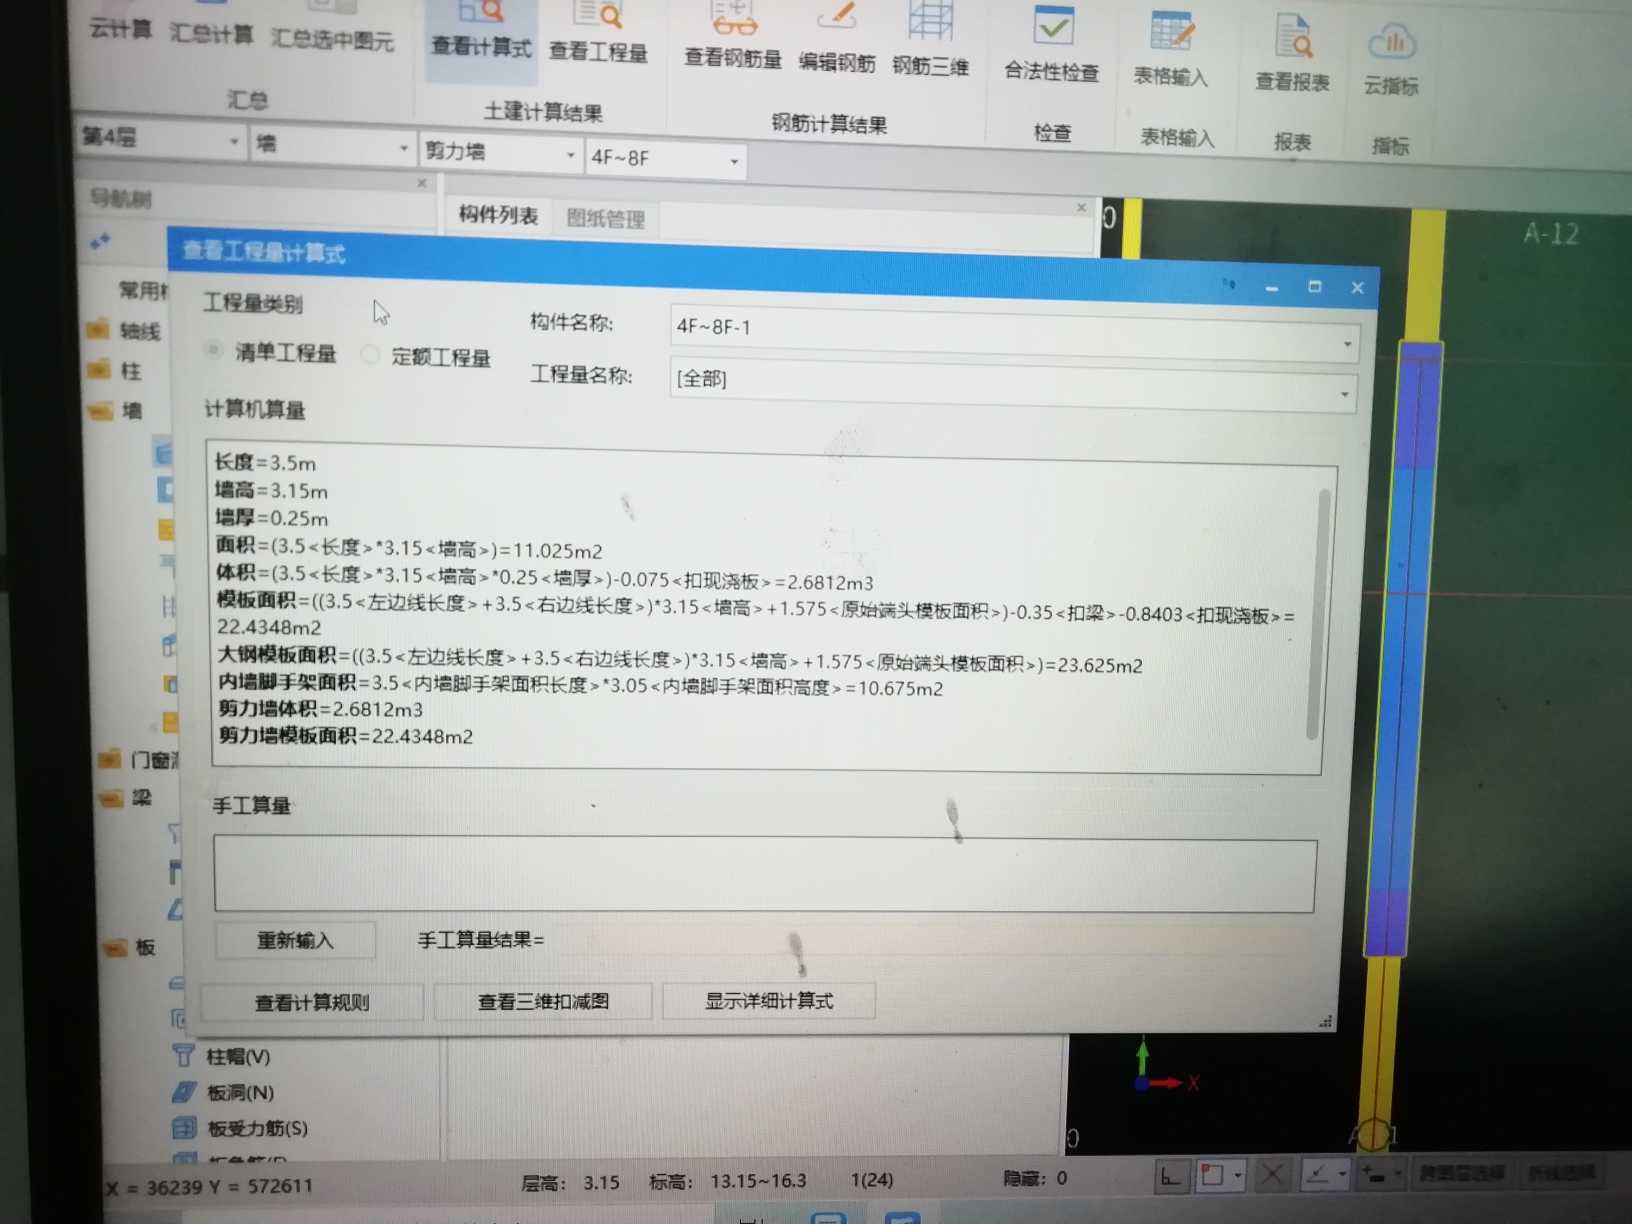Switch to the 构件列表 tab
This screenshot has width=1632, height=1224.
click(498, 214)
